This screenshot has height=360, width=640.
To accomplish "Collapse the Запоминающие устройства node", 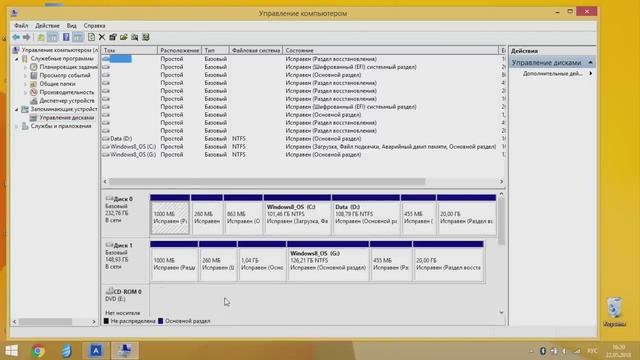I will (x=17, y=109).
